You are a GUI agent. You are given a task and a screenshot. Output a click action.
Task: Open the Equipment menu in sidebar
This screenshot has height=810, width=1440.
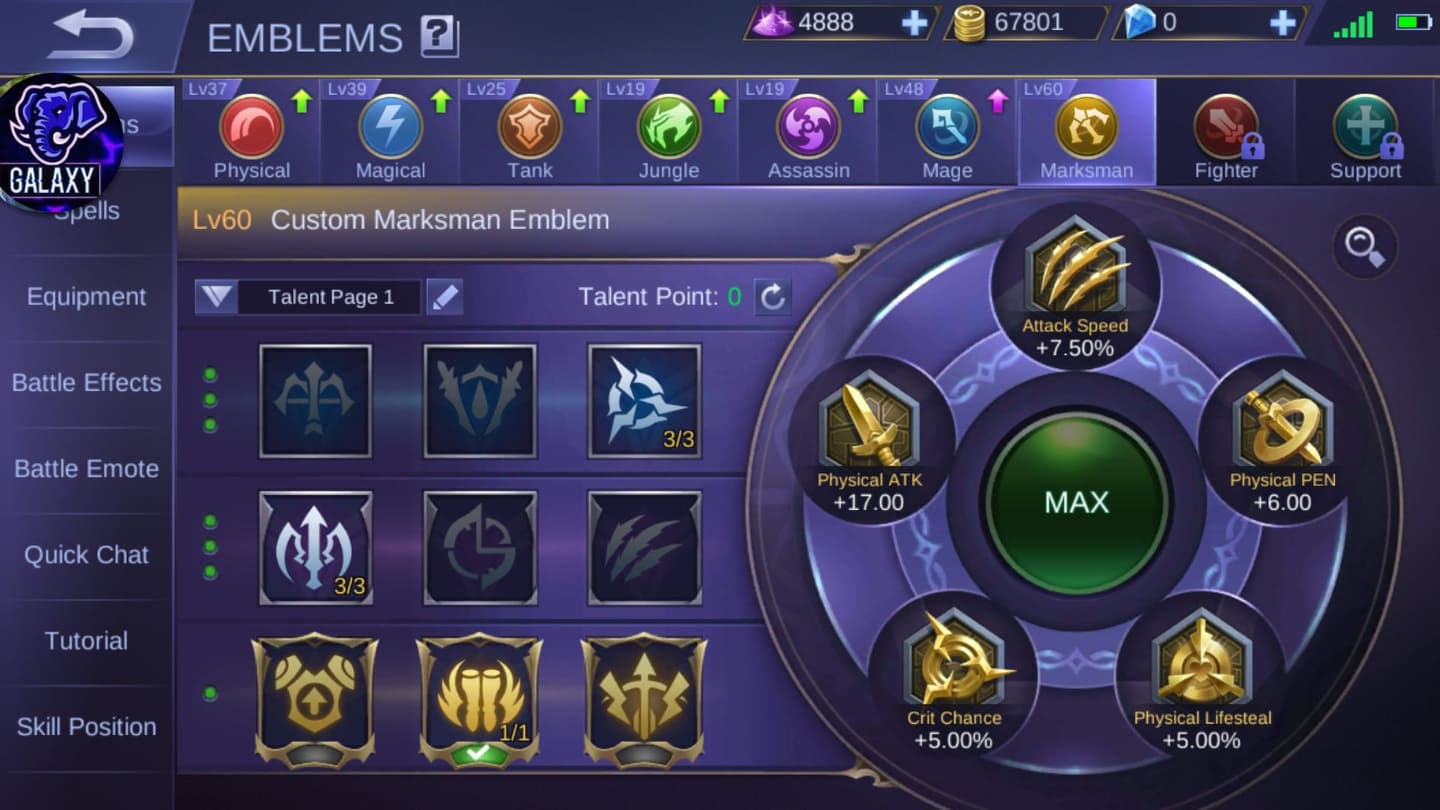86,297
